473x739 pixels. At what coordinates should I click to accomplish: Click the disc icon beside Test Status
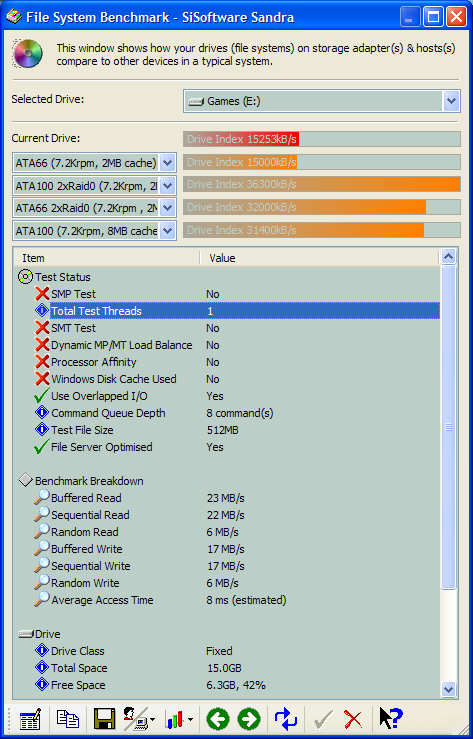[25, 277]
